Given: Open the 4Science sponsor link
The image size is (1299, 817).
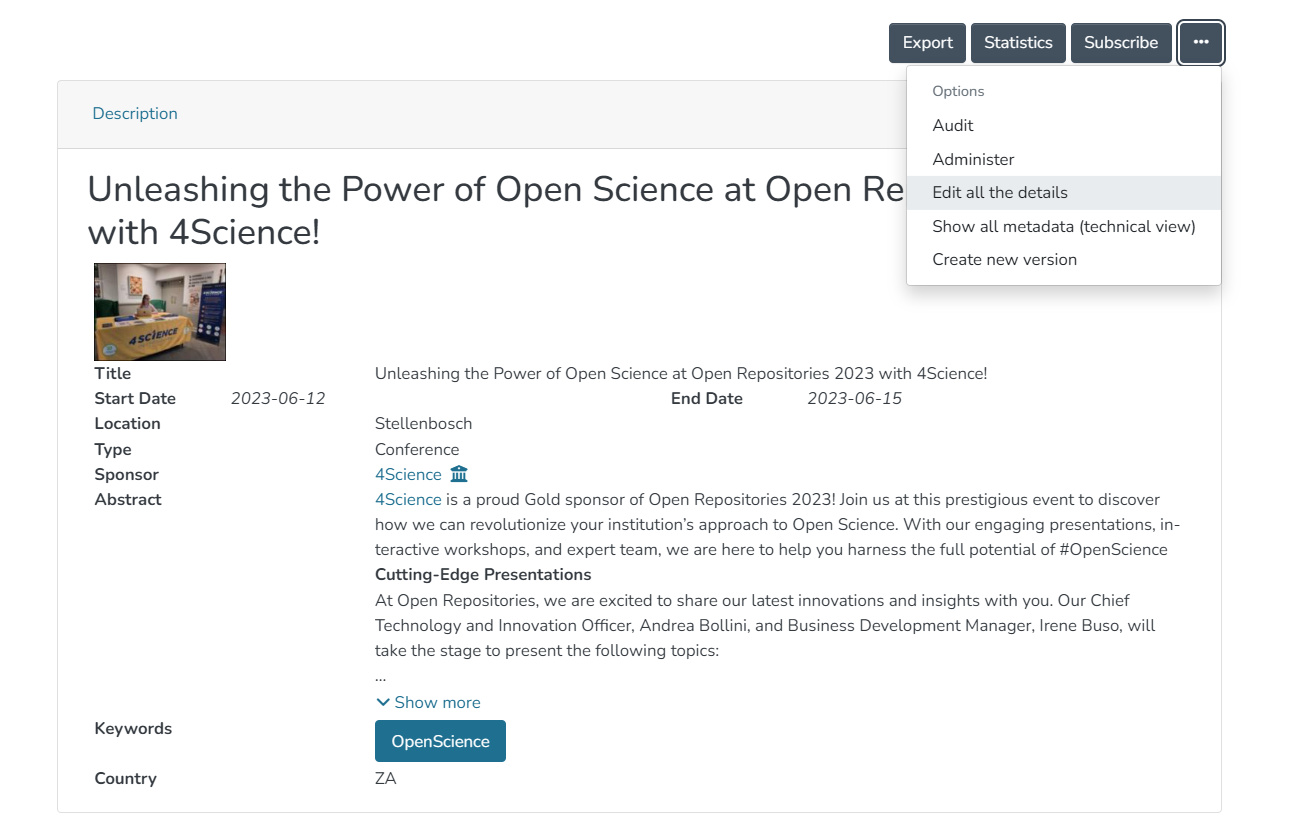Looking at the screenshot, I should (408, 474).
